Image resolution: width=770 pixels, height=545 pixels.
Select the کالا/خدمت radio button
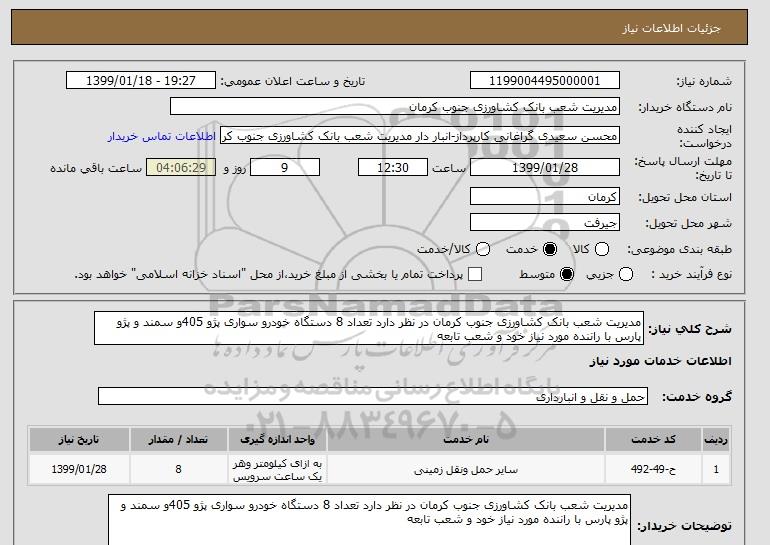click(x=483, y=249)
